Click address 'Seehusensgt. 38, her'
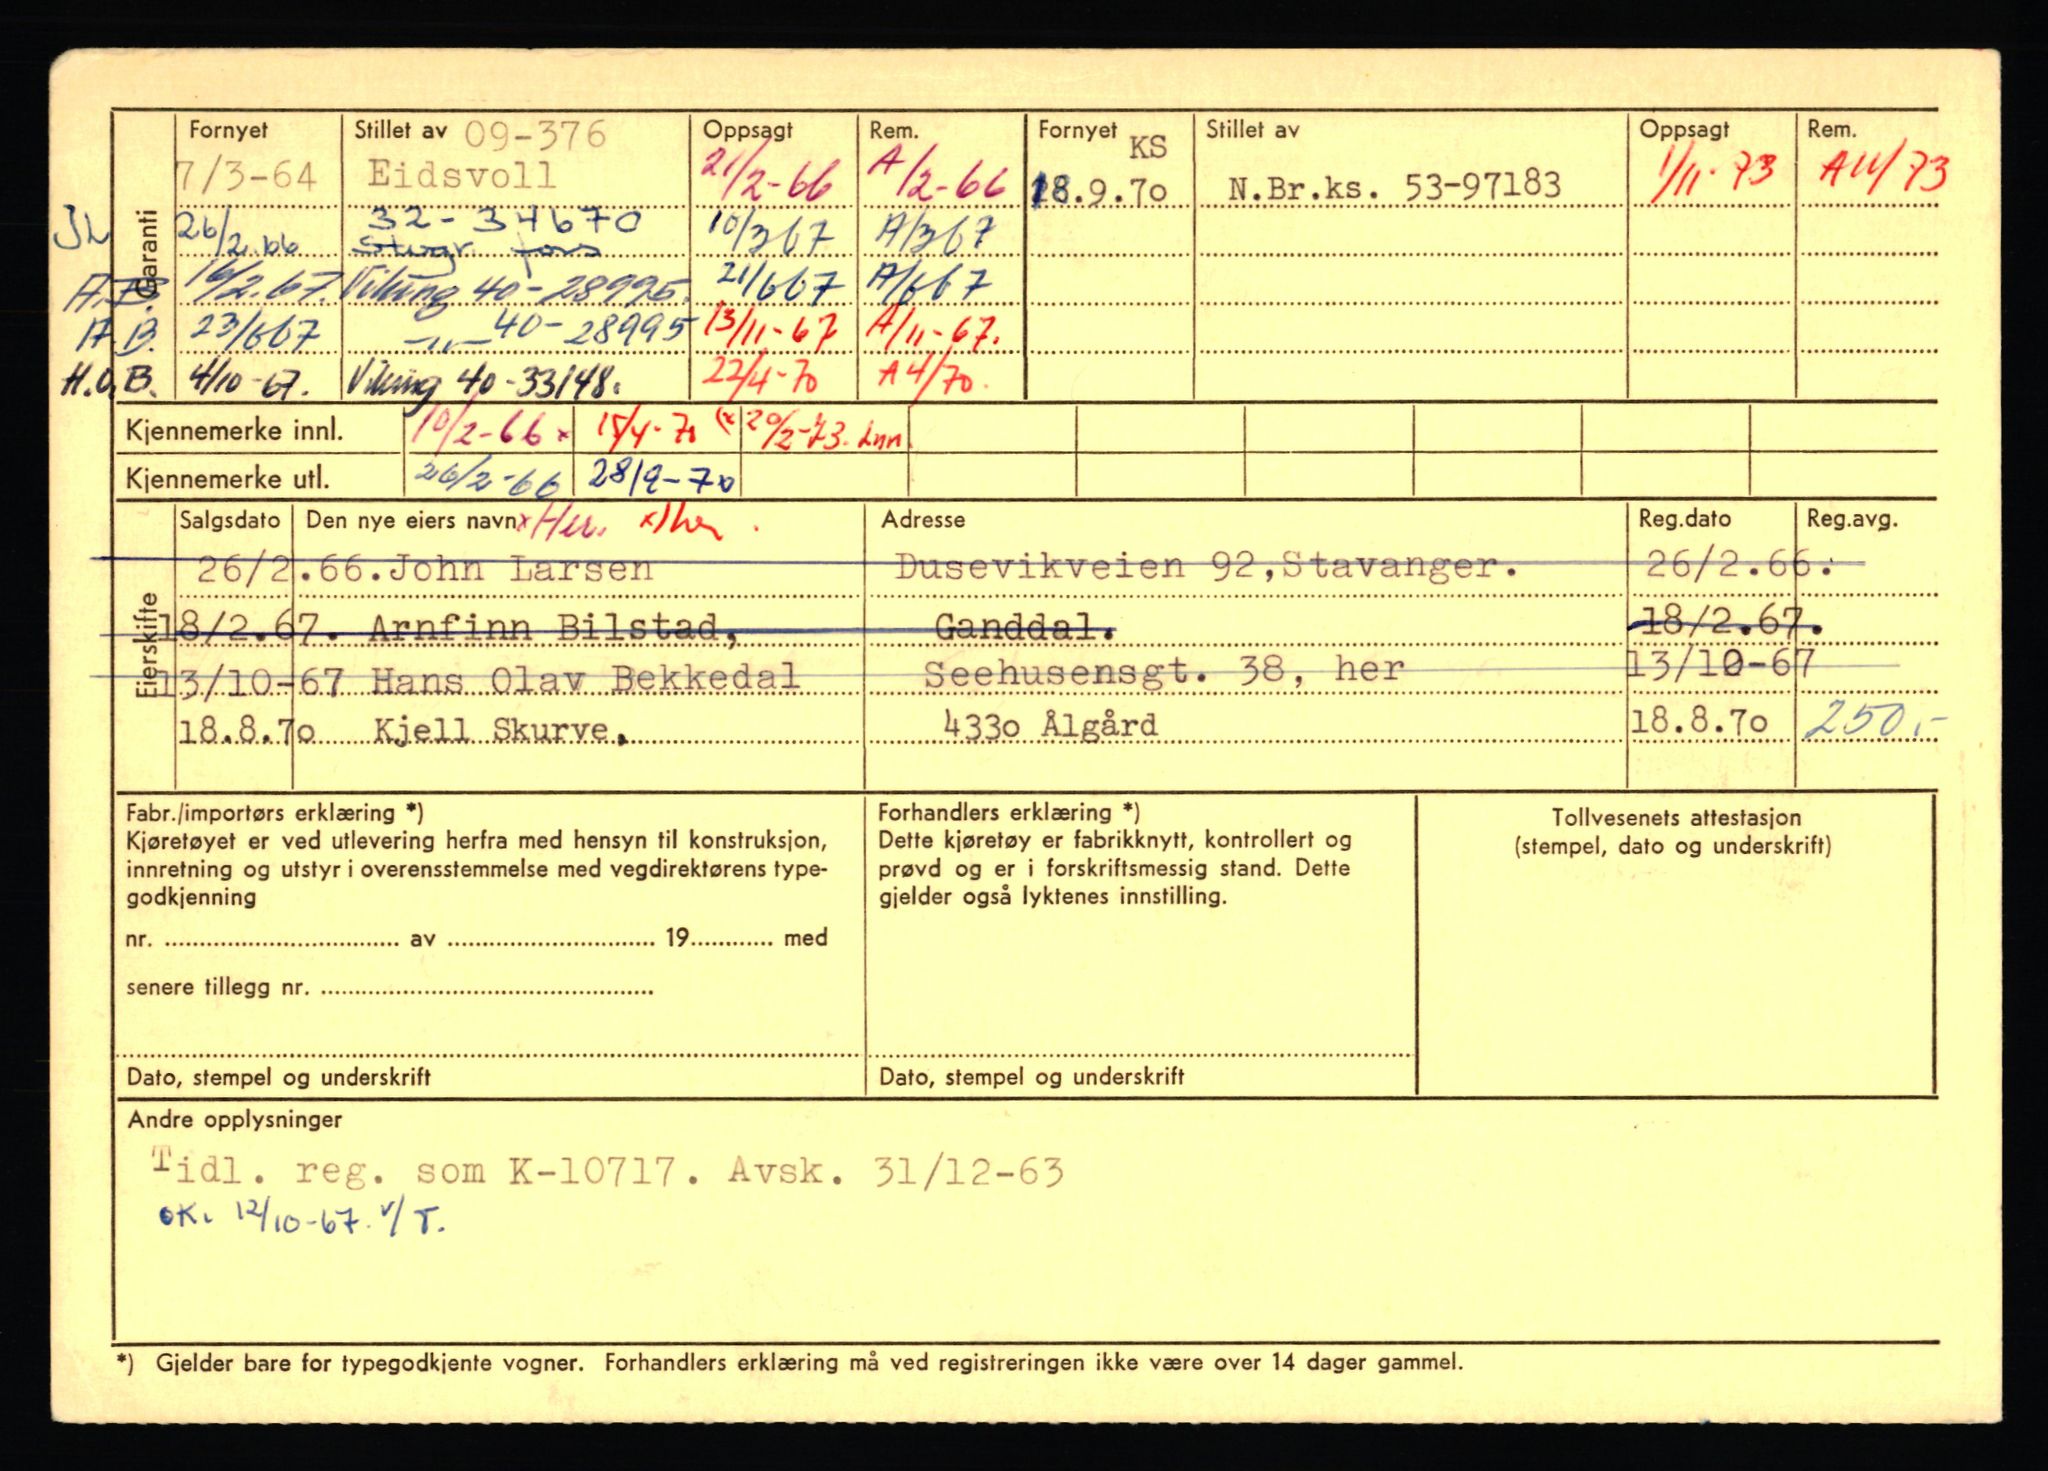 coord(1164,669)
